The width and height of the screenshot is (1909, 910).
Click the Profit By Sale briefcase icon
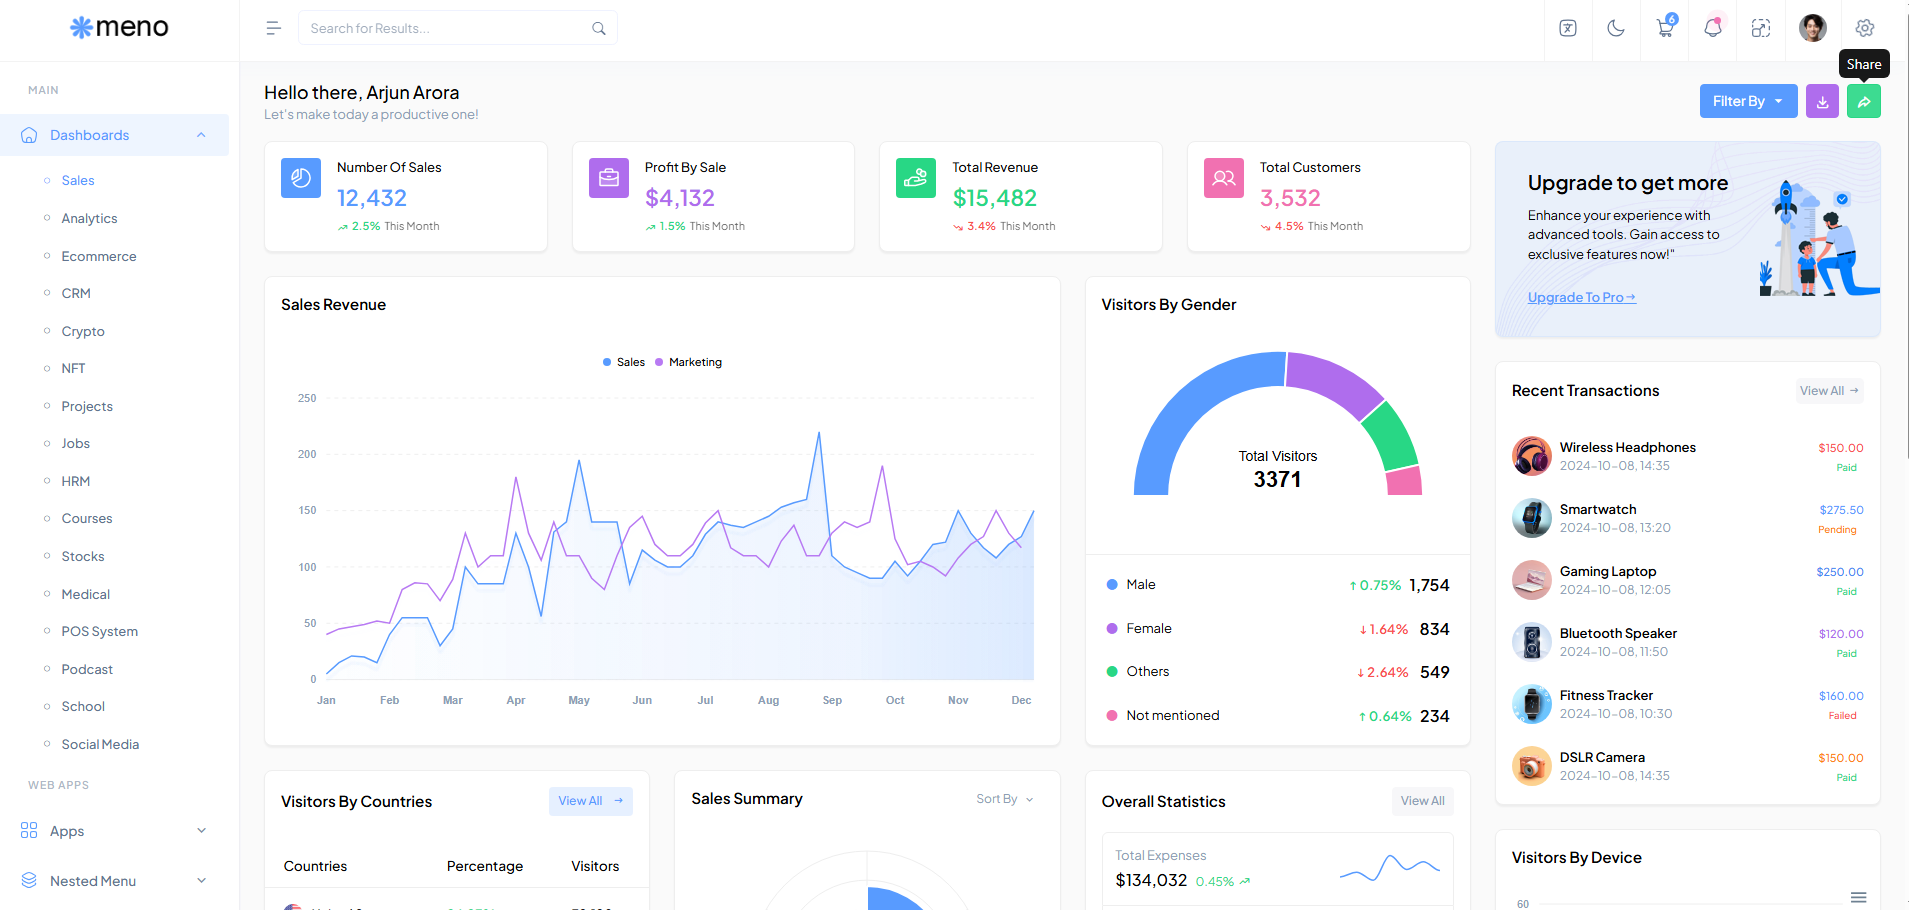click(609, 178)
